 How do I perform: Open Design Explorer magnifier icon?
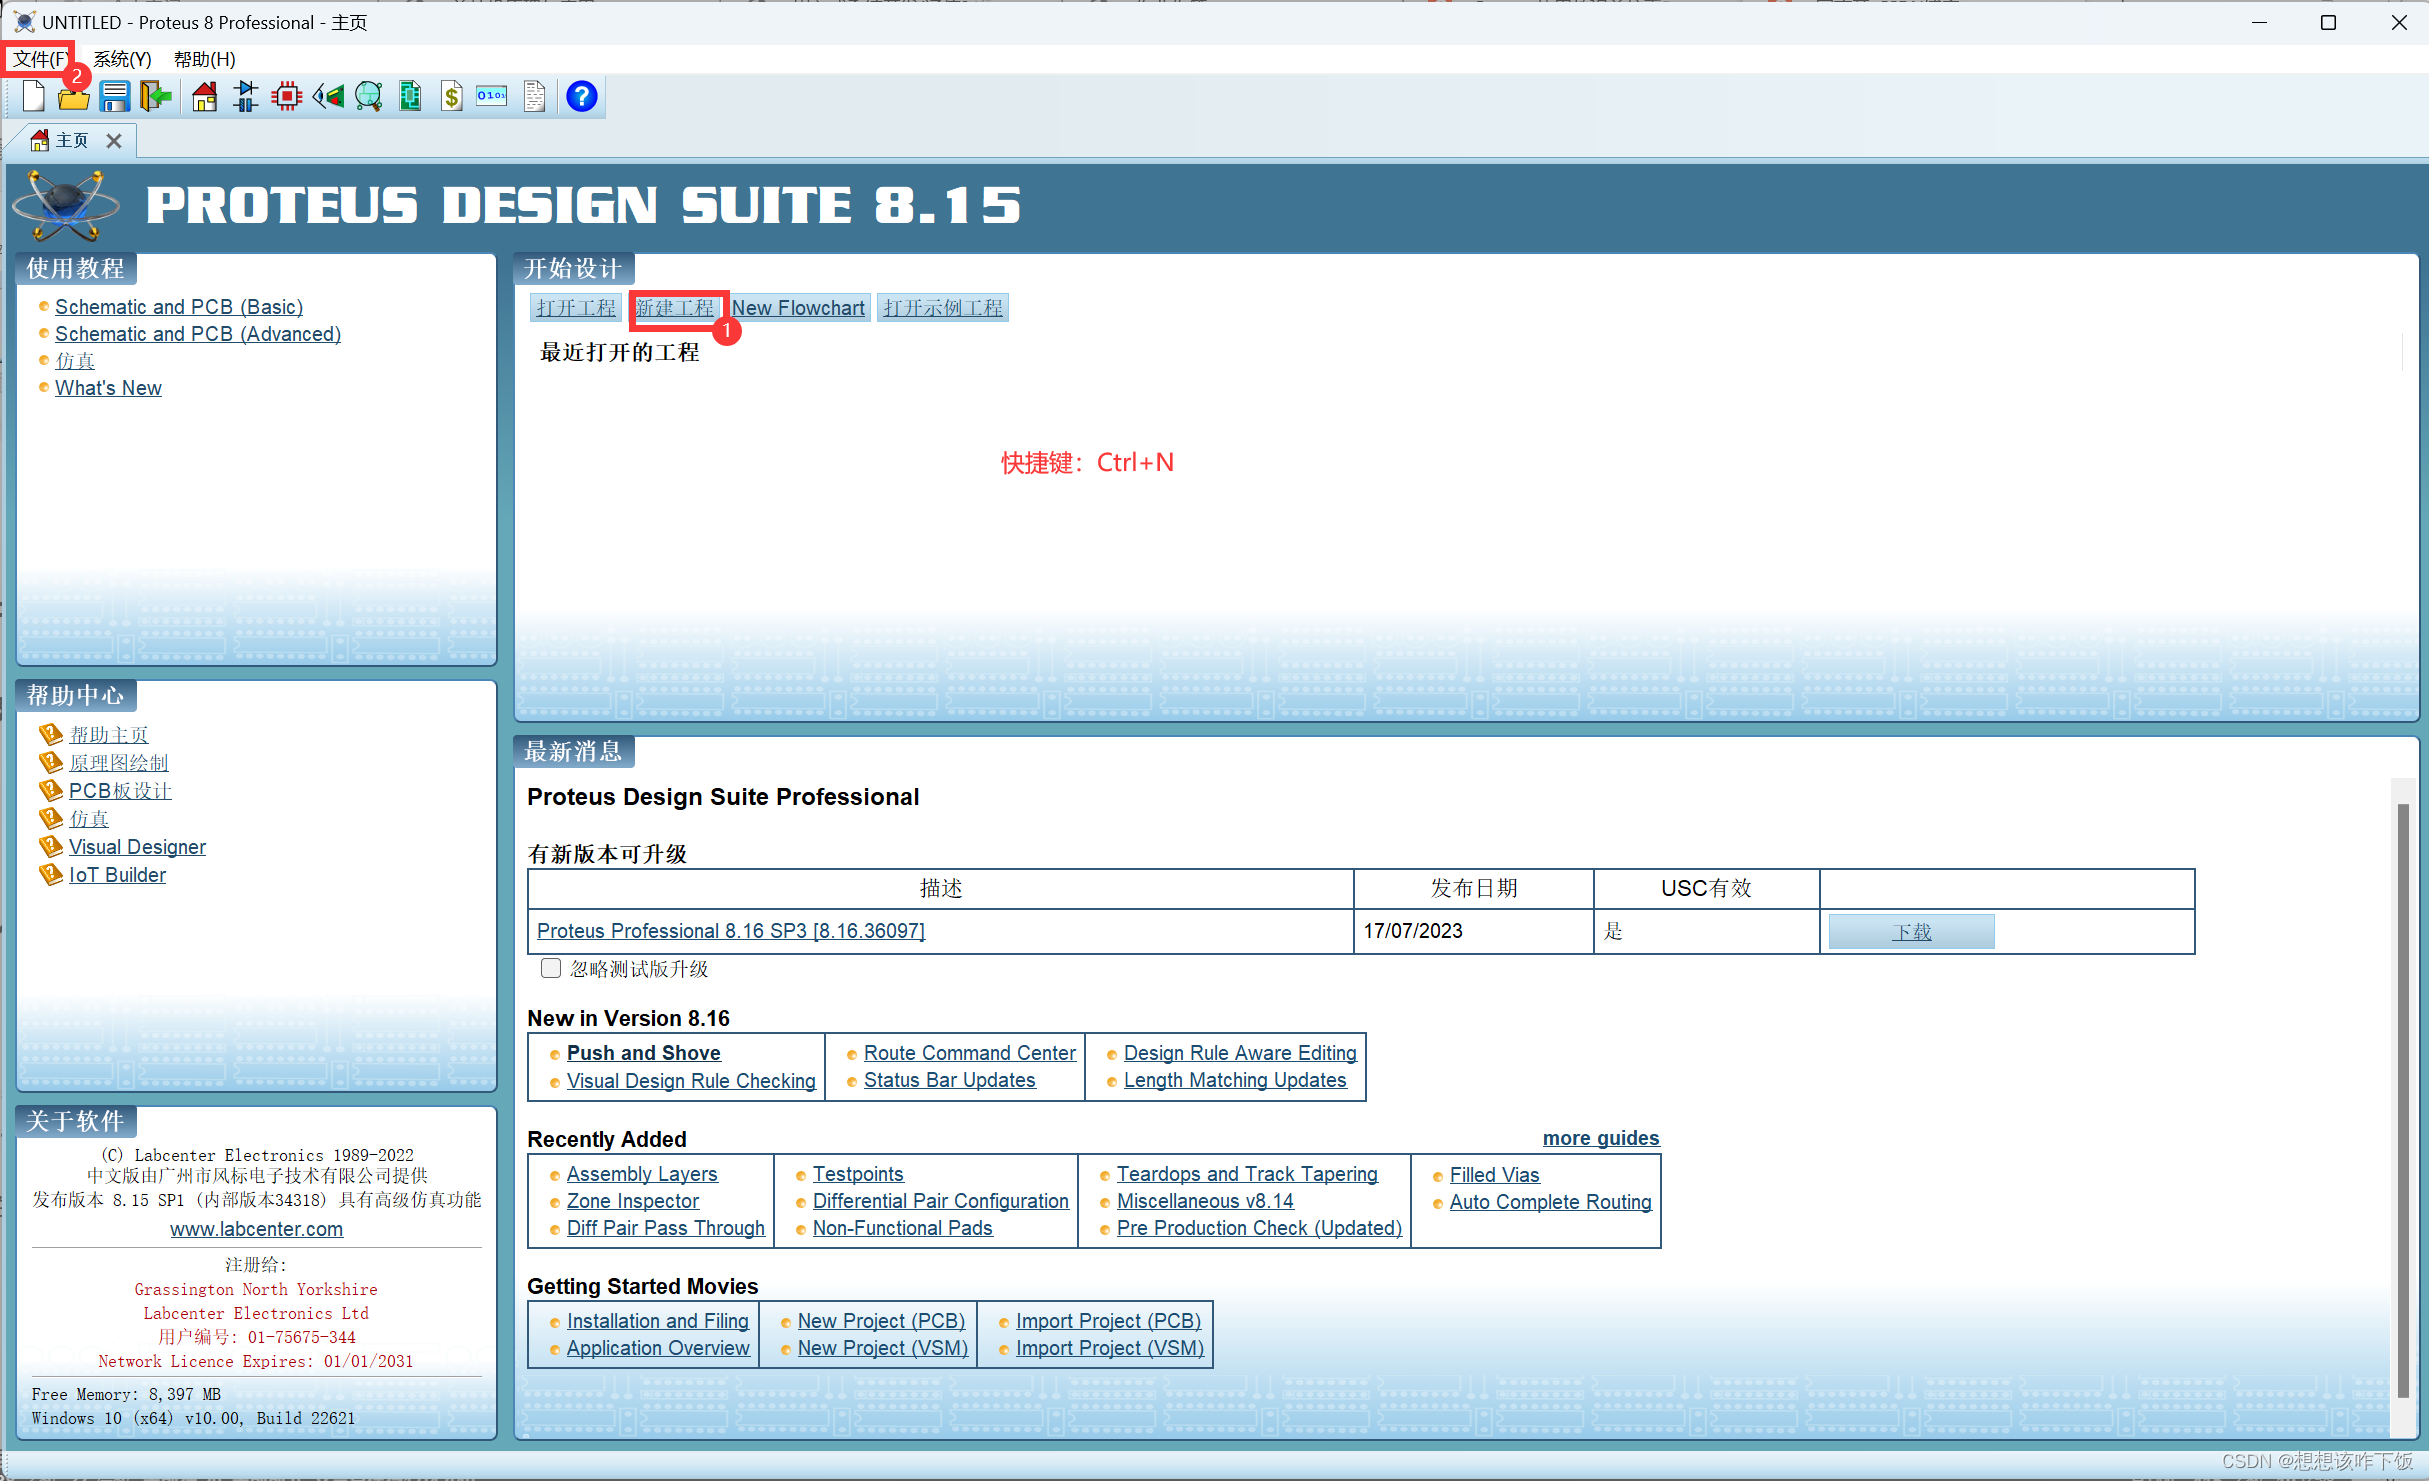tap(368, 97)
